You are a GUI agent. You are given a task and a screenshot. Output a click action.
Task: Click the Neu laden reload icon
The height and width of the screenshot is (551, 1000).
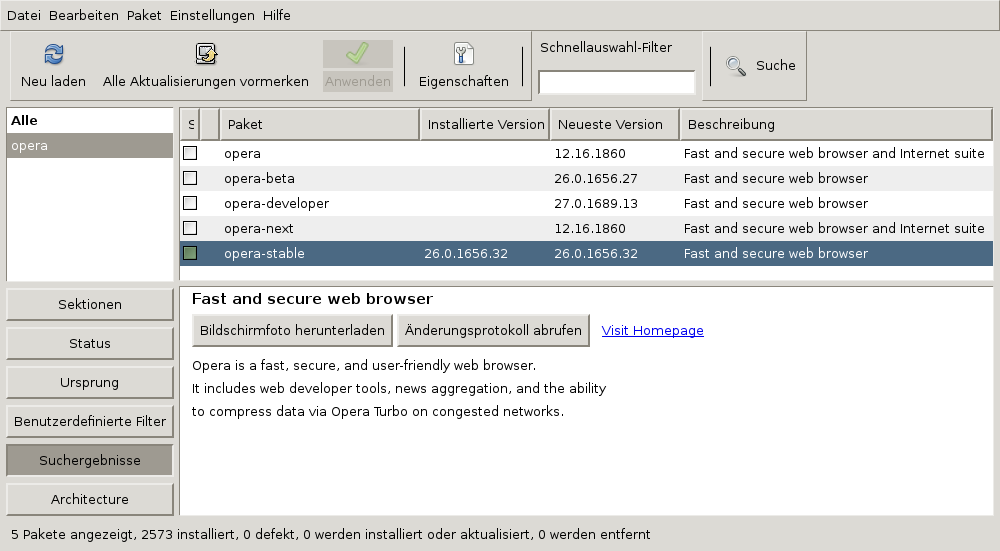54,54
